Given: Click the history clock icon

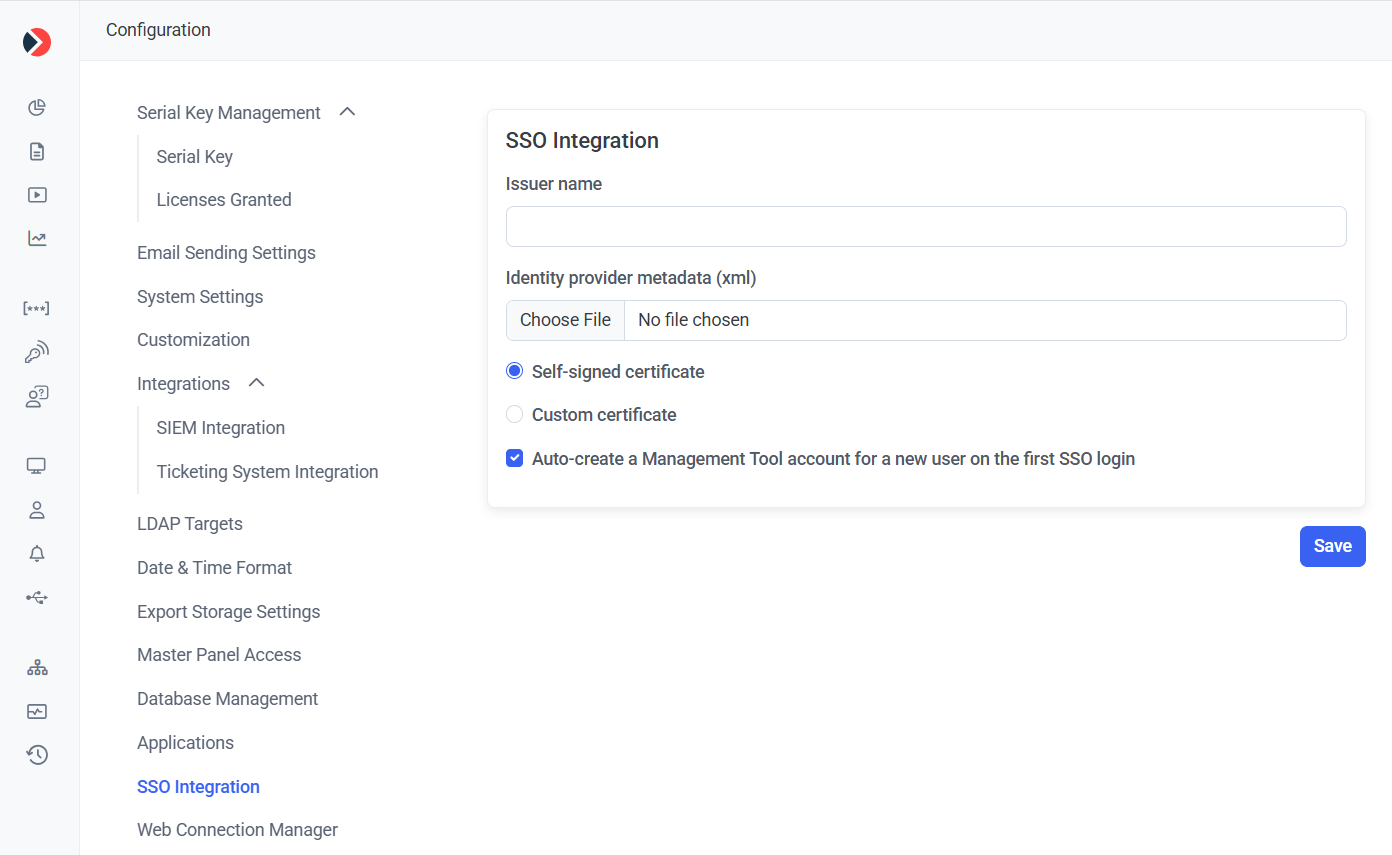Looking at the screenshot, I should pyautogui.click(x=37, y=755).
